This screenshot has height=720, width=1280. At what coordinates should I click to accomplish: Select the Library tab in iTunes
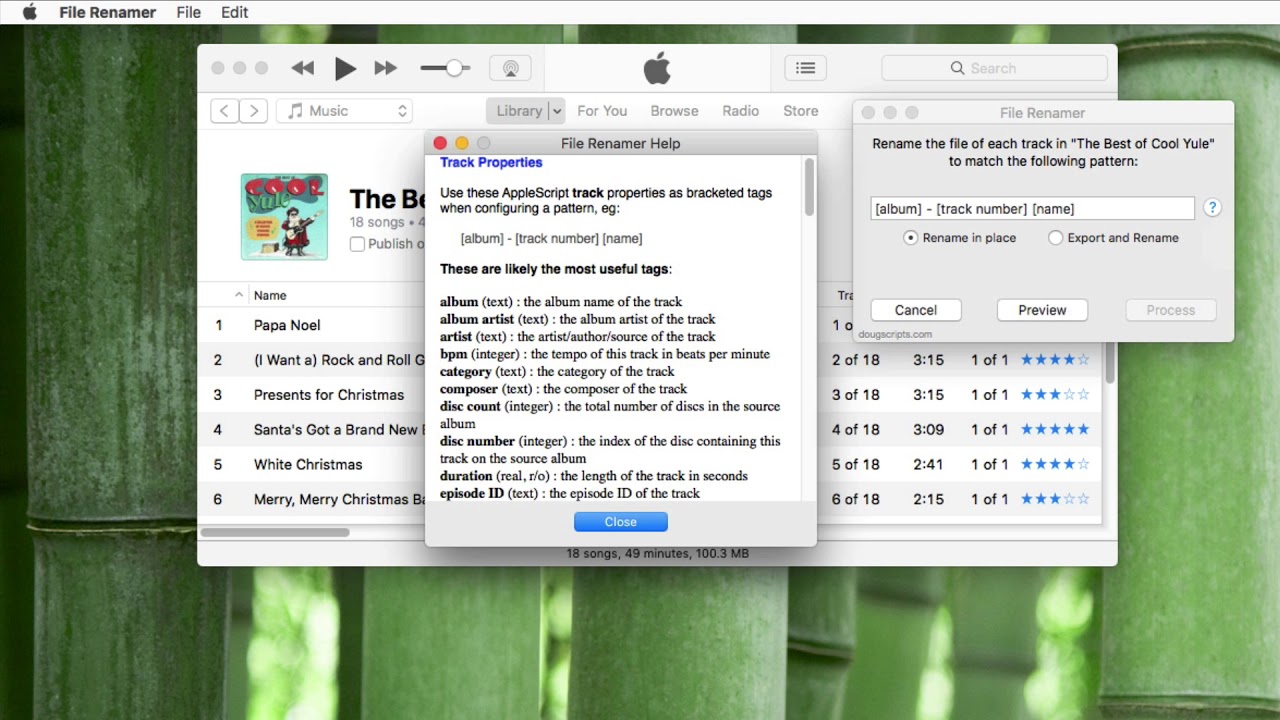pyautogui.click(x=518, y=111)
